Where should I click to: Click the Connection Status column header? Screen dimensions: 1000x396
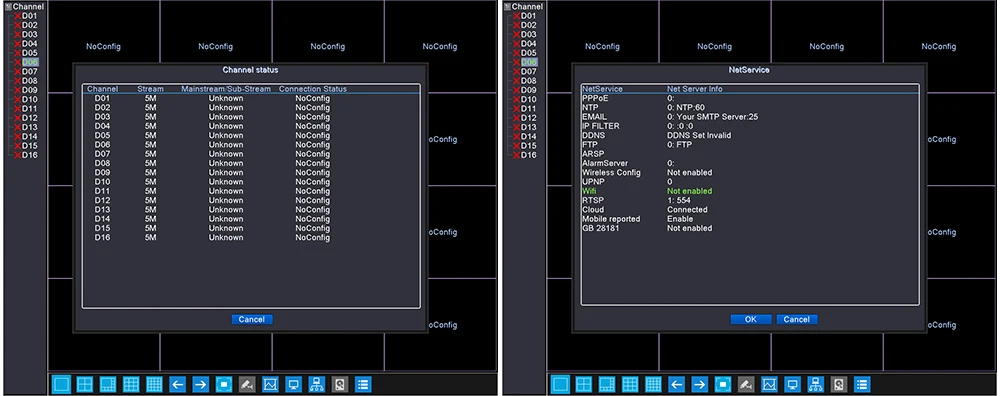[x=312, y=89]
